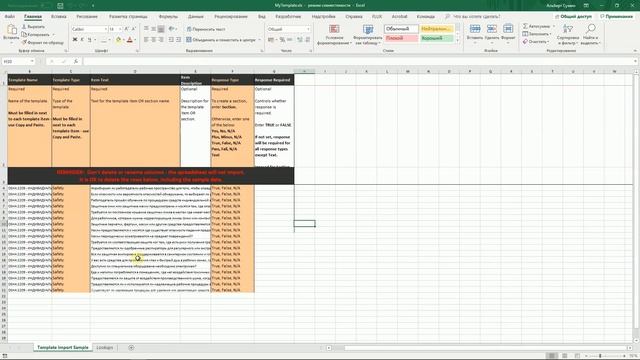
Task: Click the Copy (Копировать) button
Action: 36,34
